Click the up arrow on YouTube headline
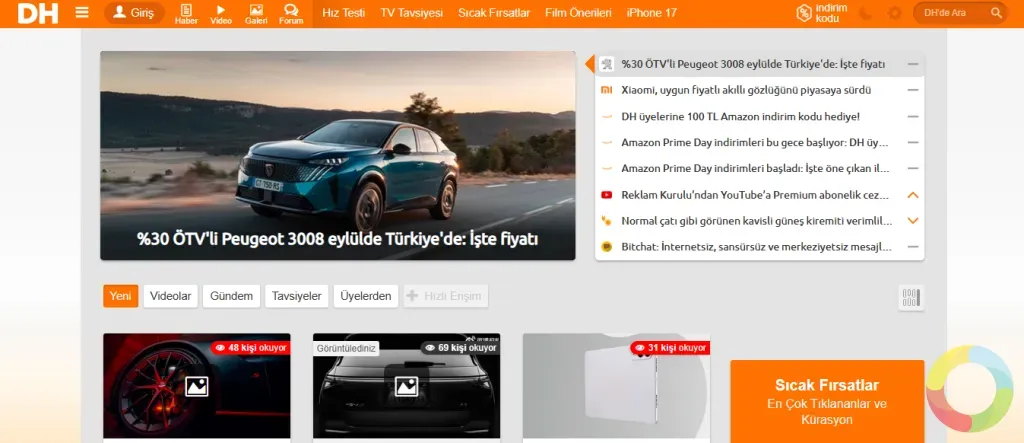Screen dimensions: 1024x443 (x=913, y=195)
